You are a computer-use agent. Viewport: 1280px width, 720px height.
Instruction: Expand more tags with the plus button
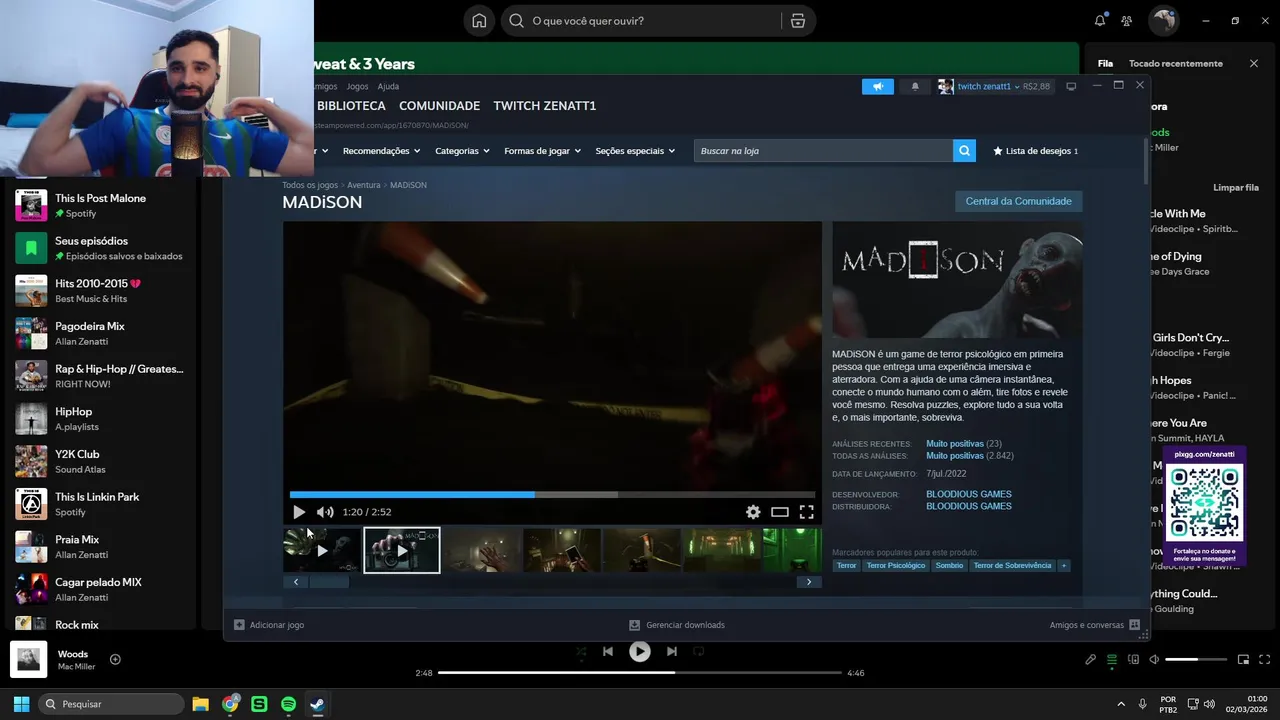(1063, 566)
